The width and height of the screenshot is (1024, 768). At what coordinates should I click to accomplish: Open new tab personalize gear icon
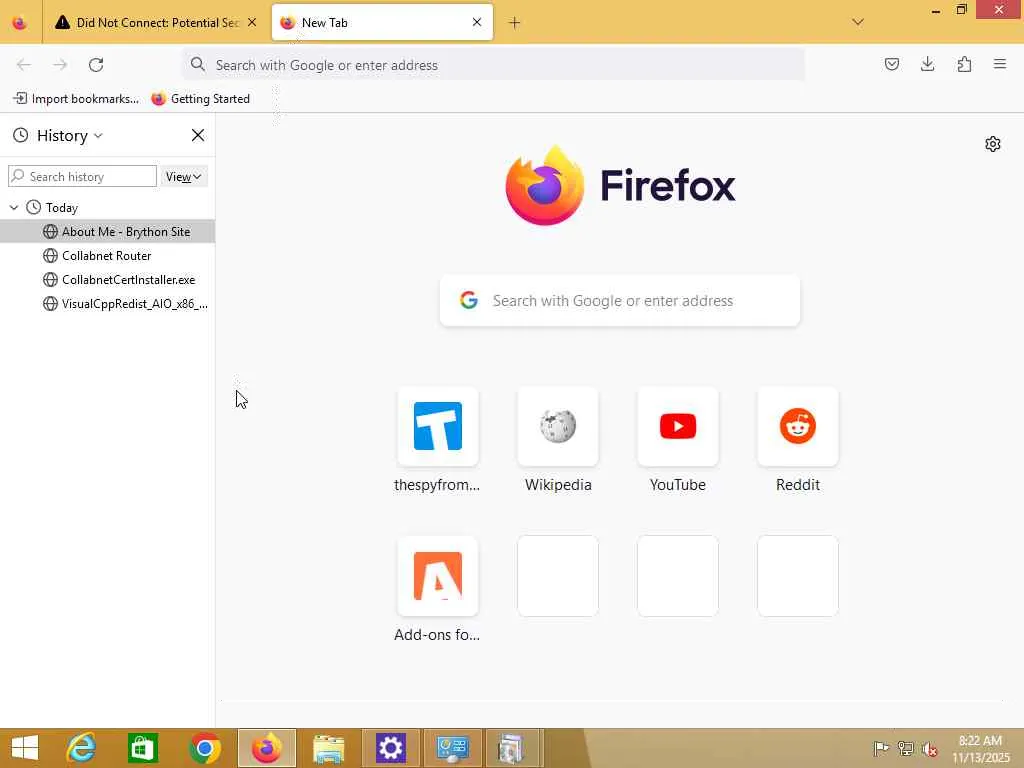click(993, 144)
